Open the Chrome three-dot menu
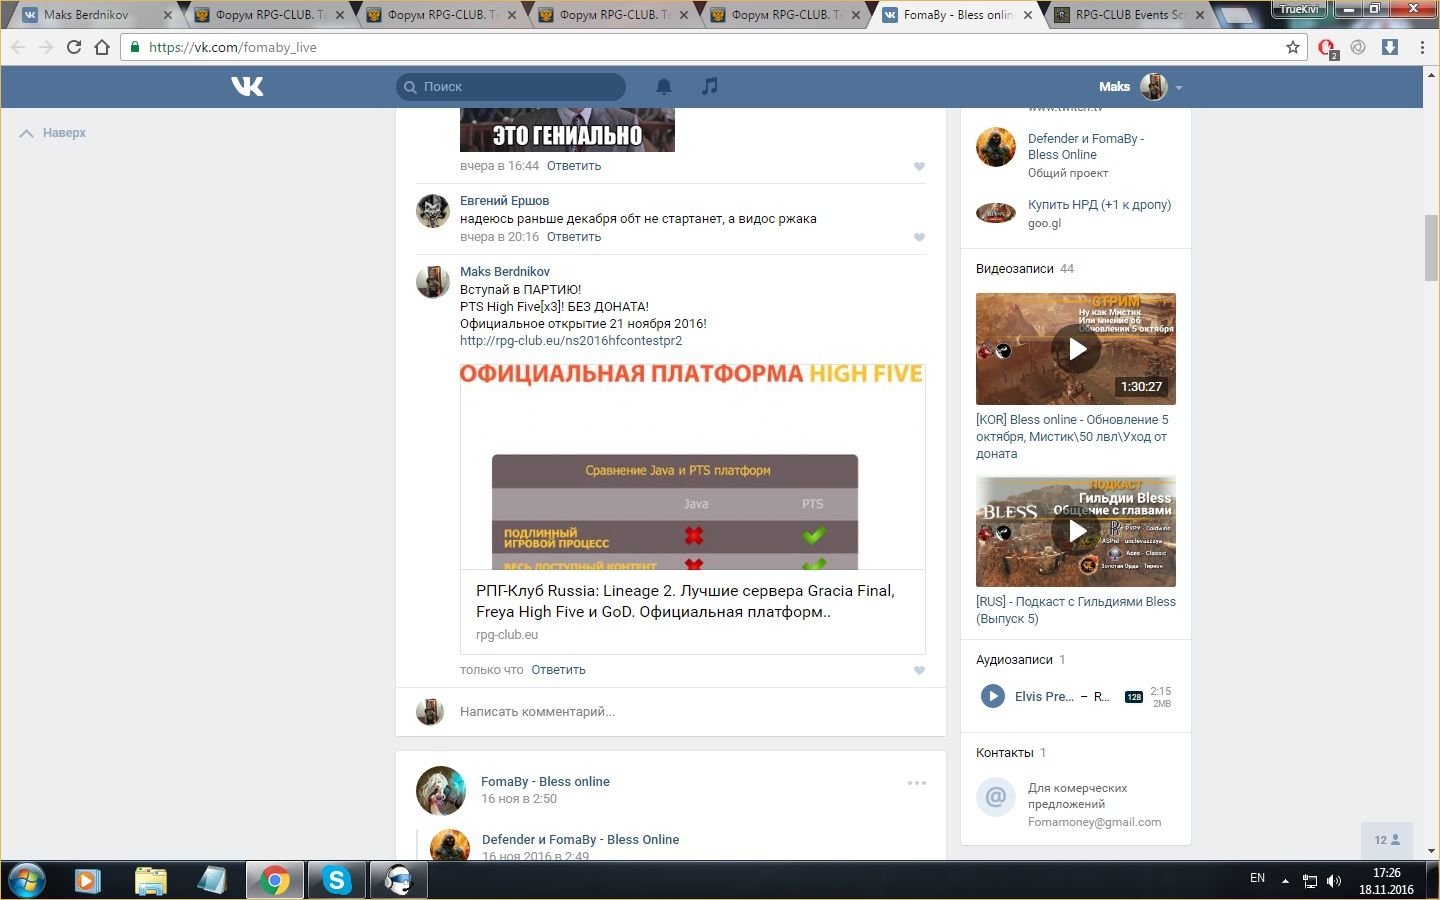Image resolution: width=1440 pixels, height=900 pixels. [x=1421, y=47]
